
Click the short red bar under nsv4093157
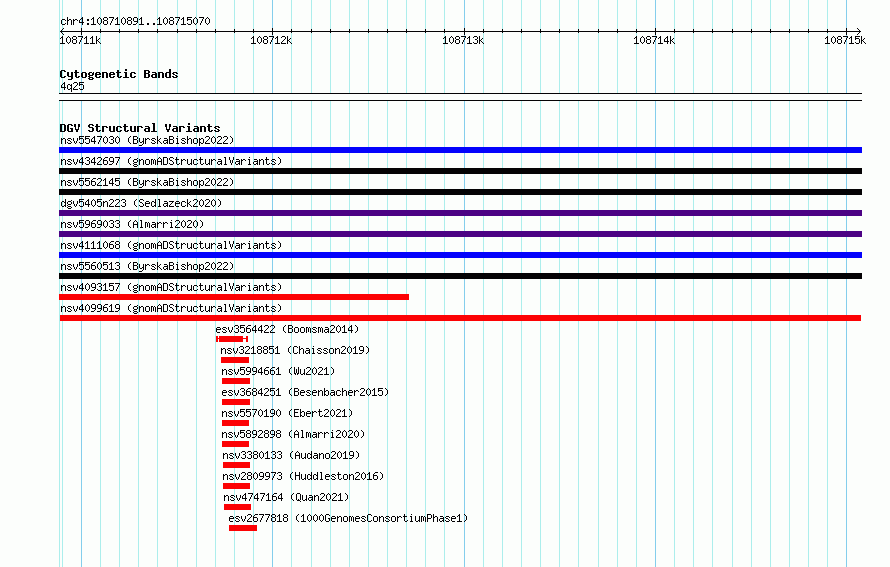[234, 297]
